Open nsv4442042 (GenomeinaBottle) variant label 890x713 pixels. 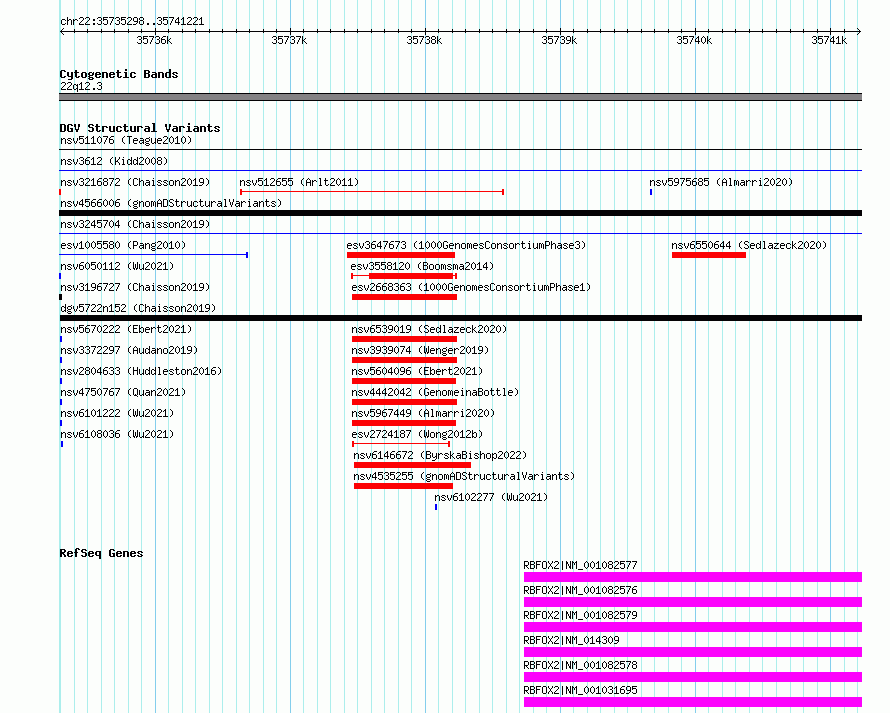click(x=435, y=392)
